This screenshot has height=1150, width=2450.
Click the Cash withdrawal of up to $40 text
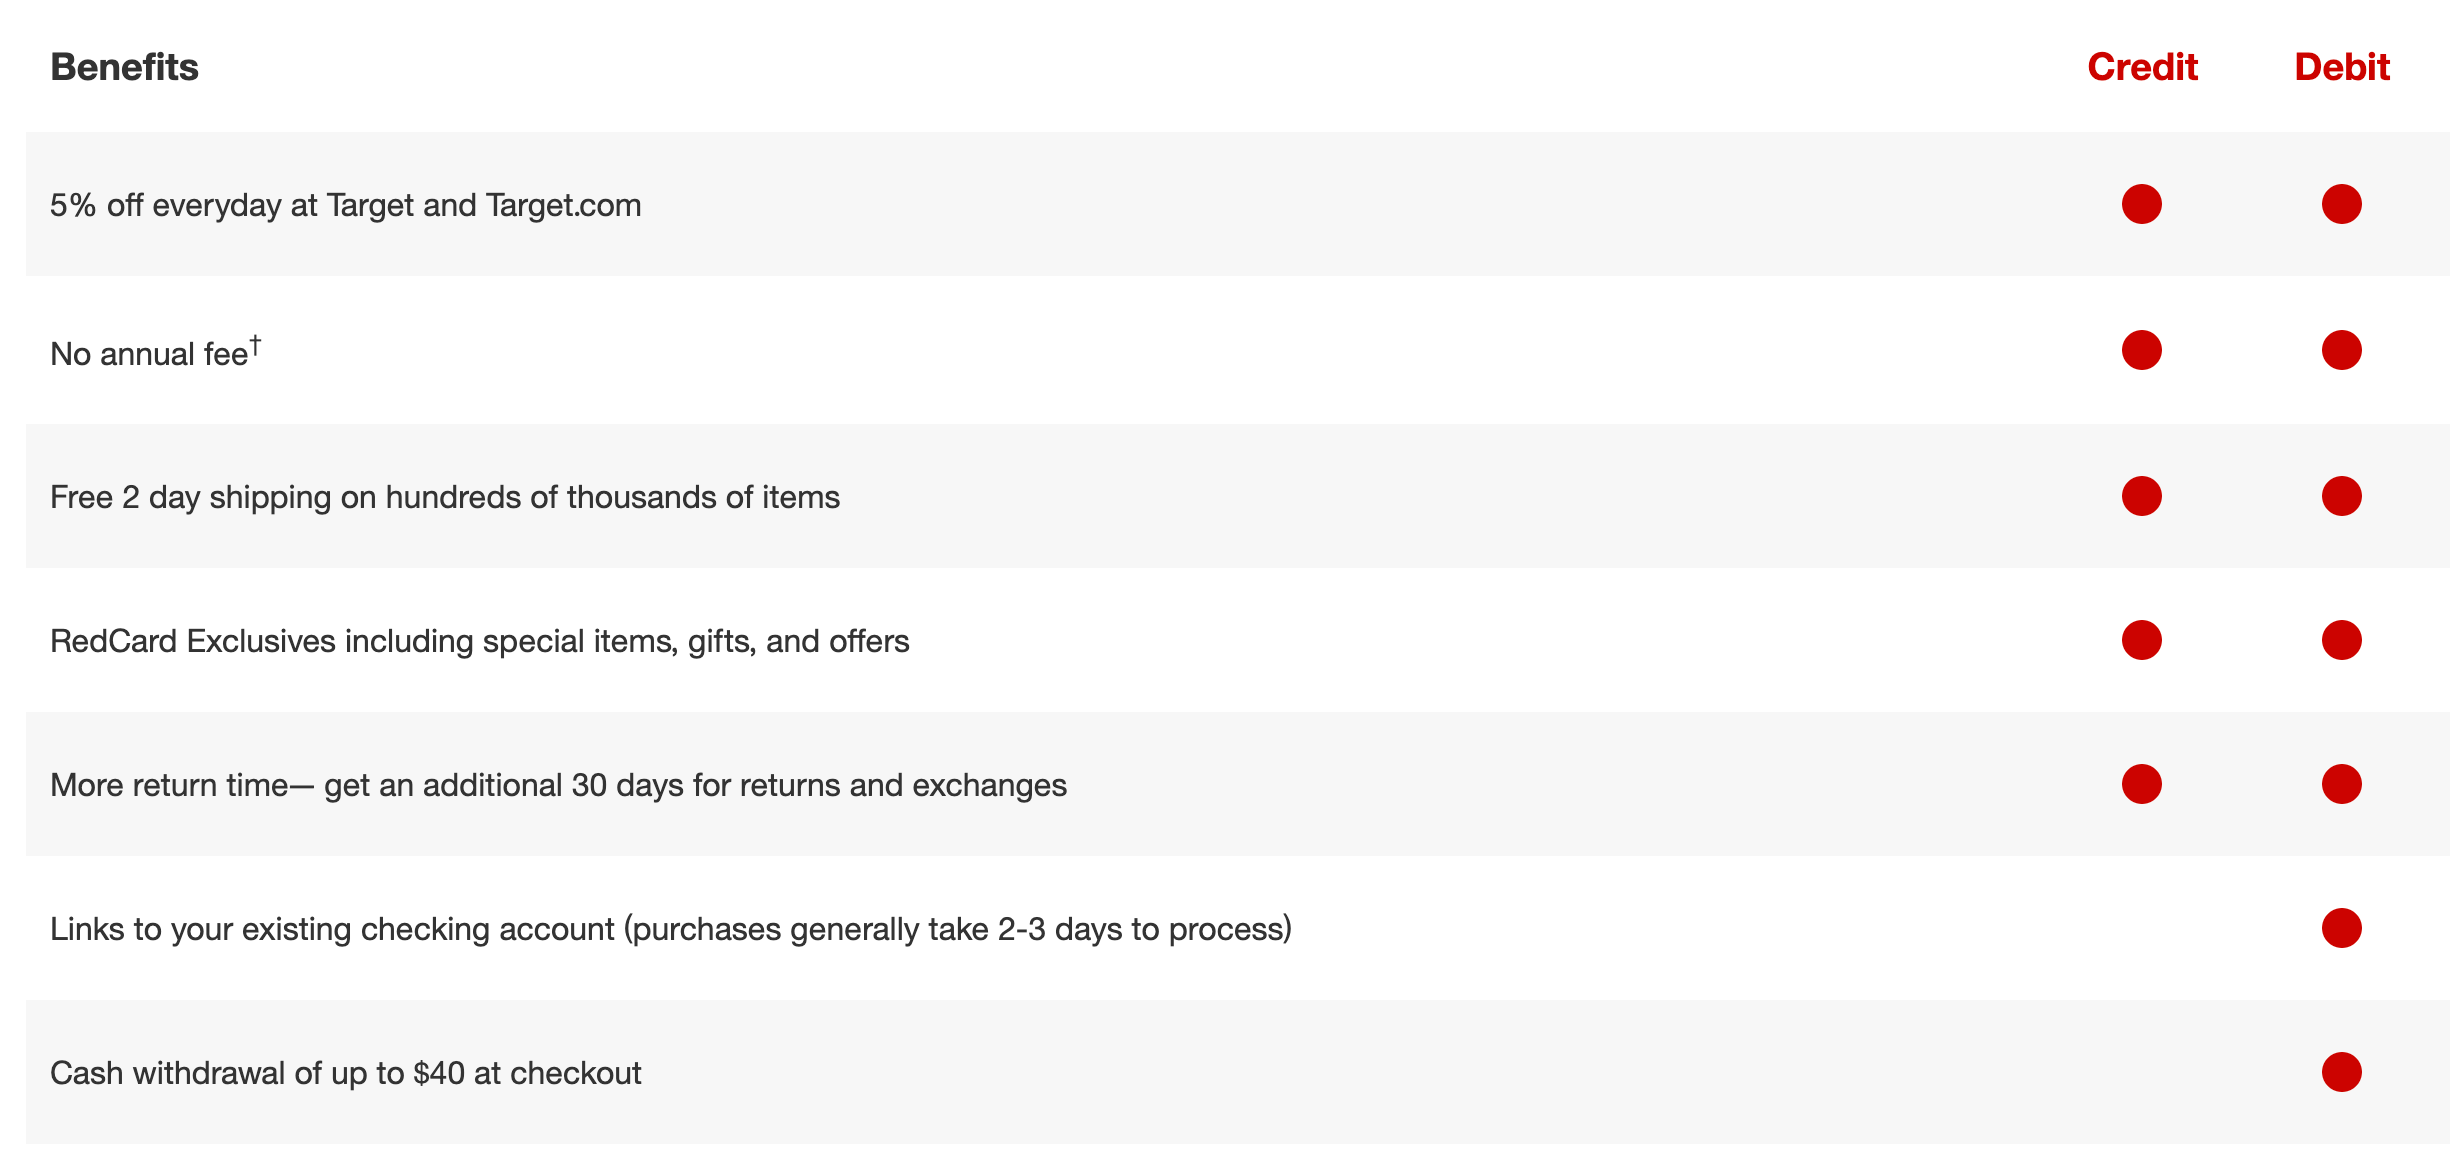(x=345, y=1073)
